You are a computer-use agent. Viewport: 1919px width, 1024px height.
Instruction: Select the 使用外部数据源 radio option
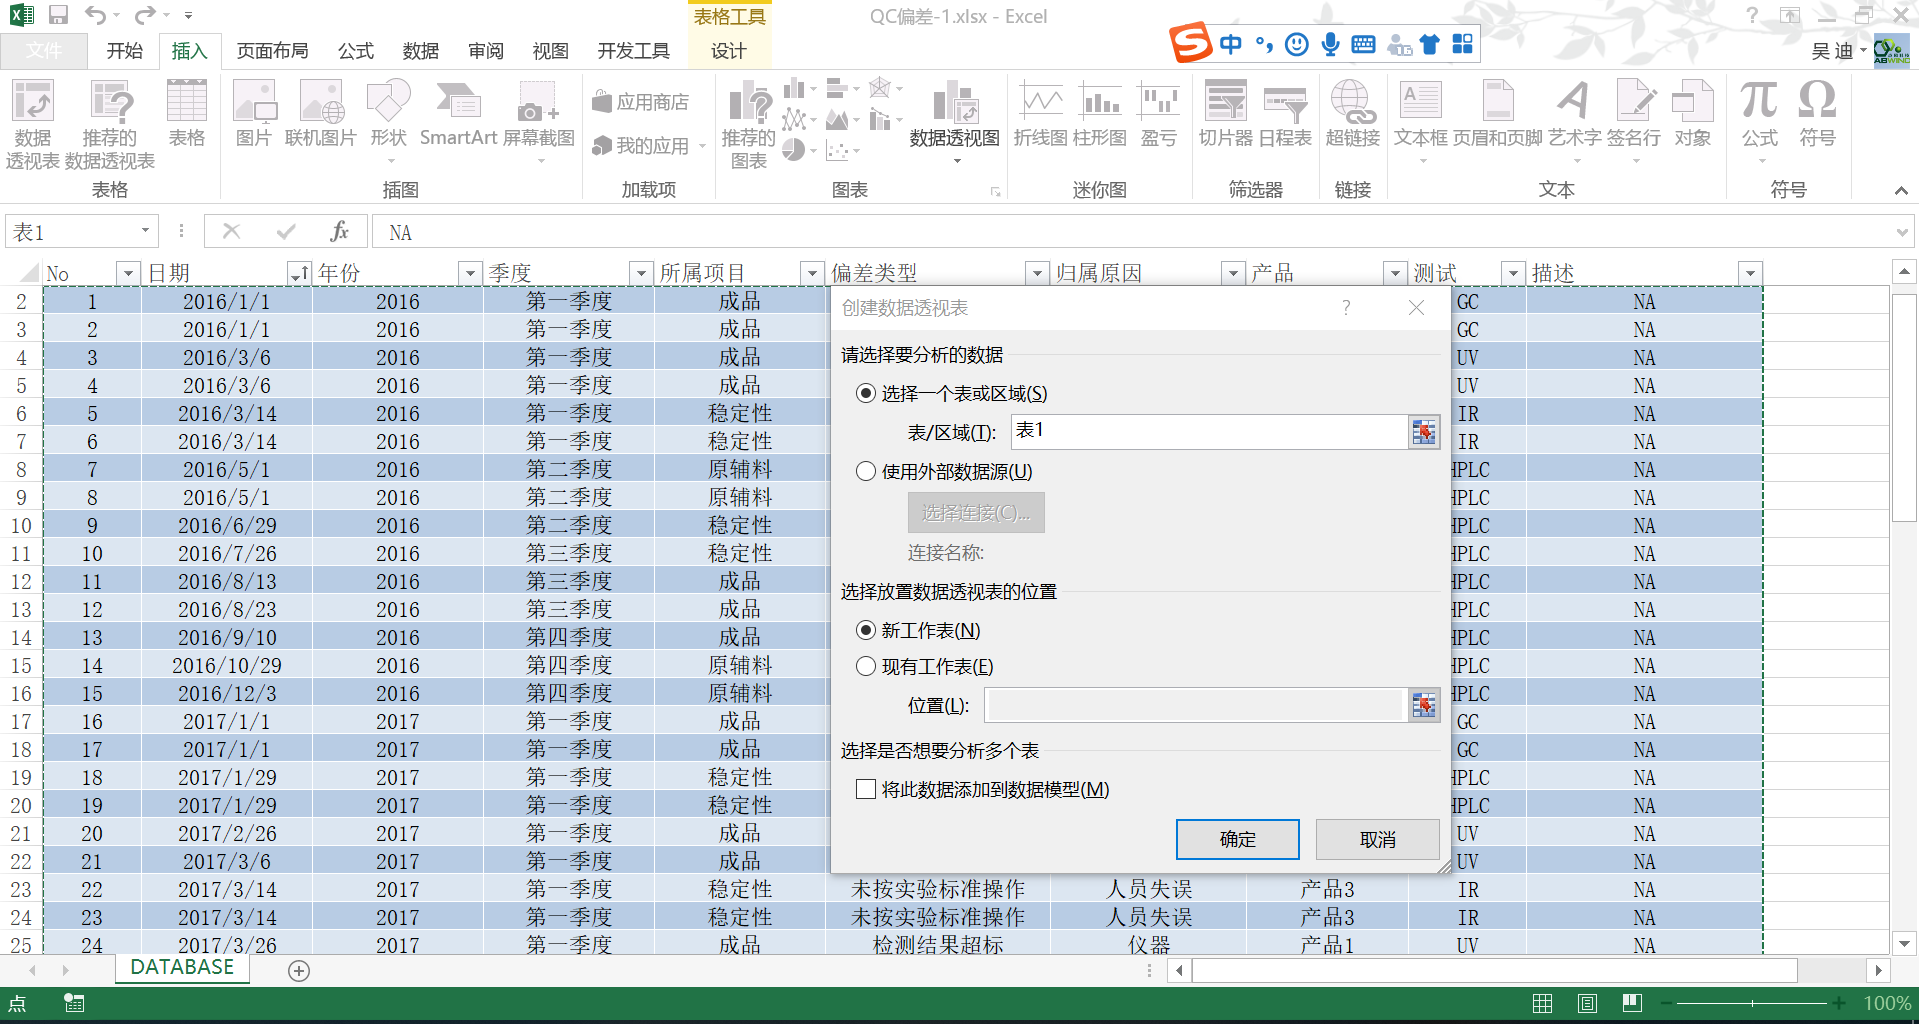(x=866, y=471)
